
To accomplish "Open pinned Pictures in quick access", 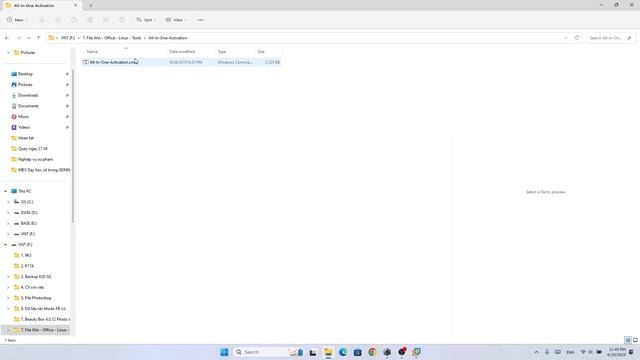I will (25, 84).
